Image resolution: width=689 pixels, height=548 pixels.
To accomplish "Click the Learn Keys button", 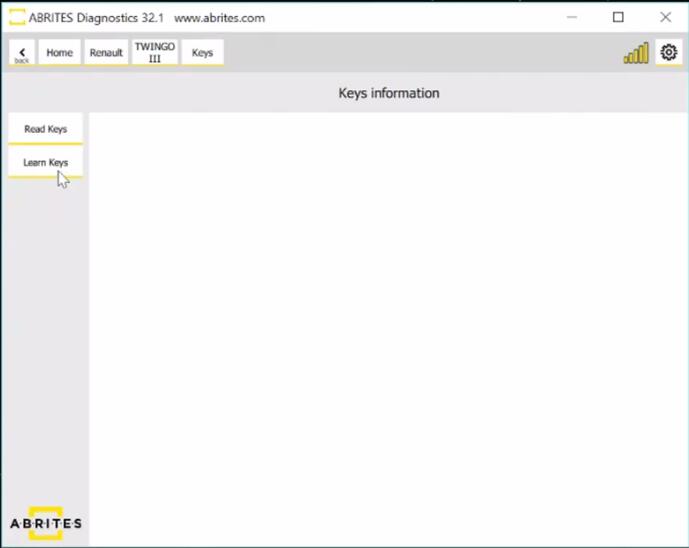I will (45, 163).
